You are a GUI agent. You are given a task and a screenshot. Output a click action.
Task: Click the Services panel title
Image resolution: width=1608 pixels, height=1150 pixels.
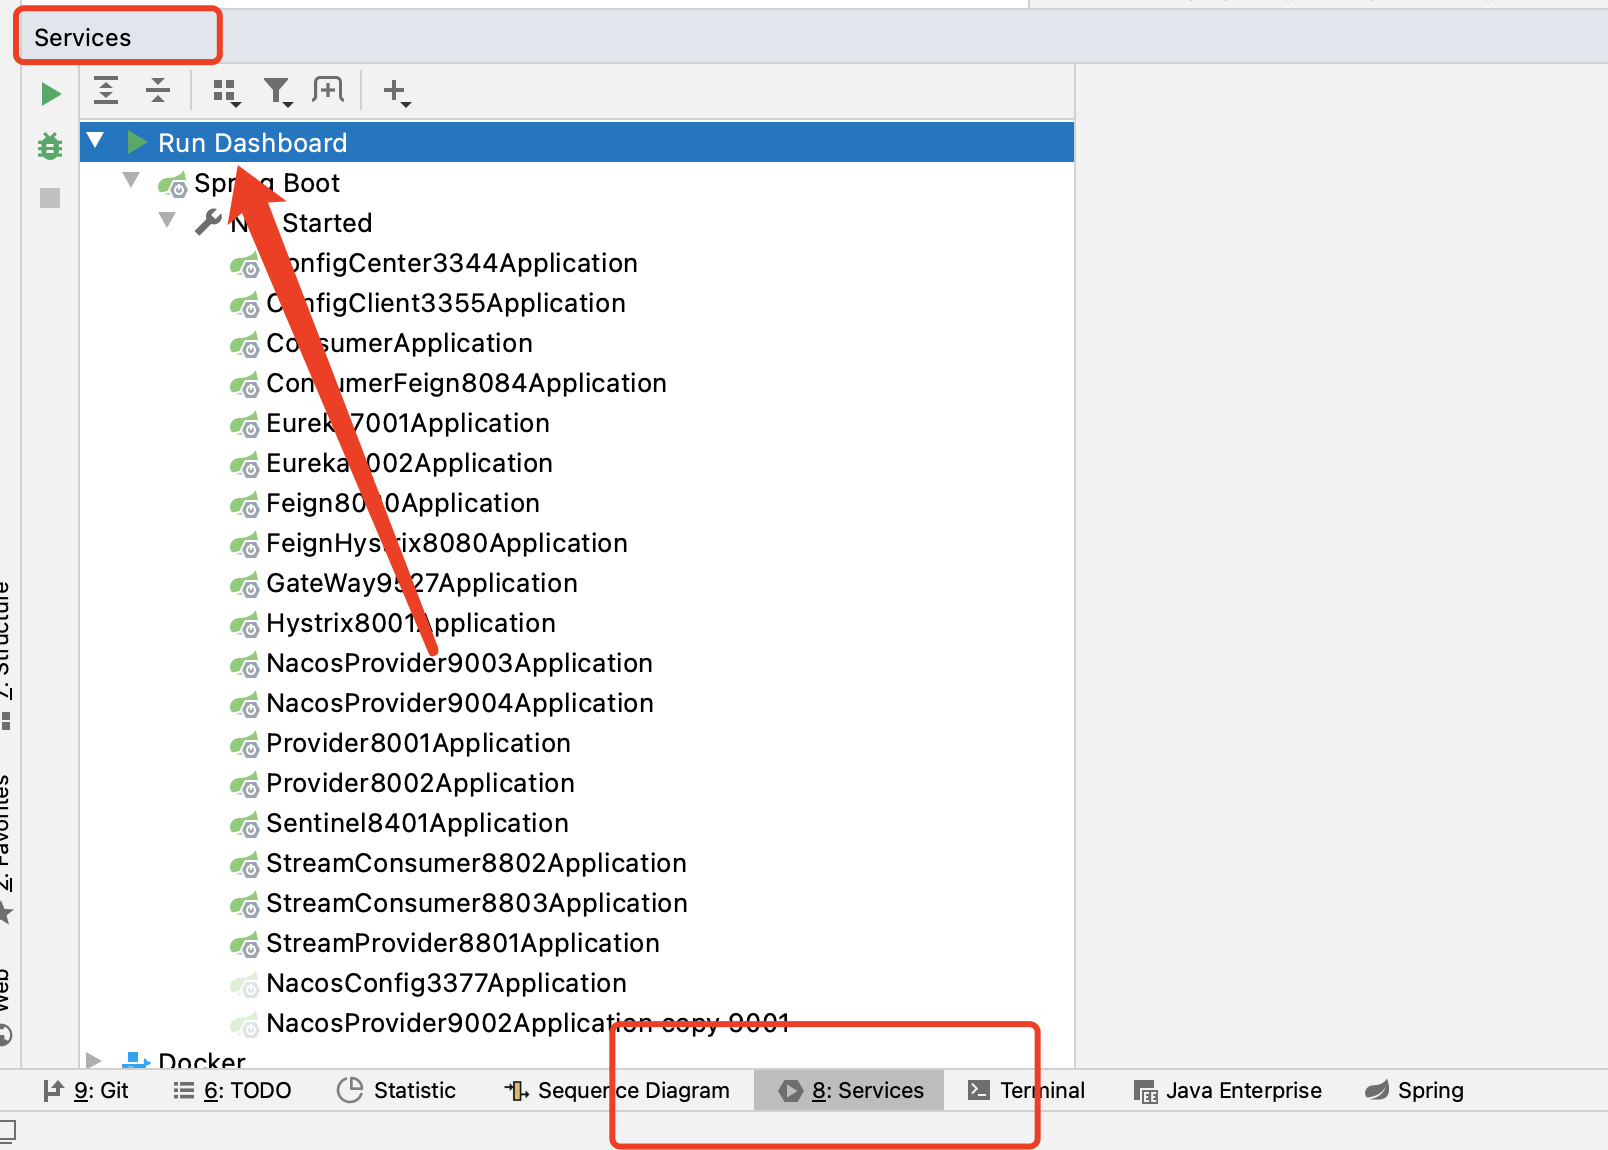83,37
